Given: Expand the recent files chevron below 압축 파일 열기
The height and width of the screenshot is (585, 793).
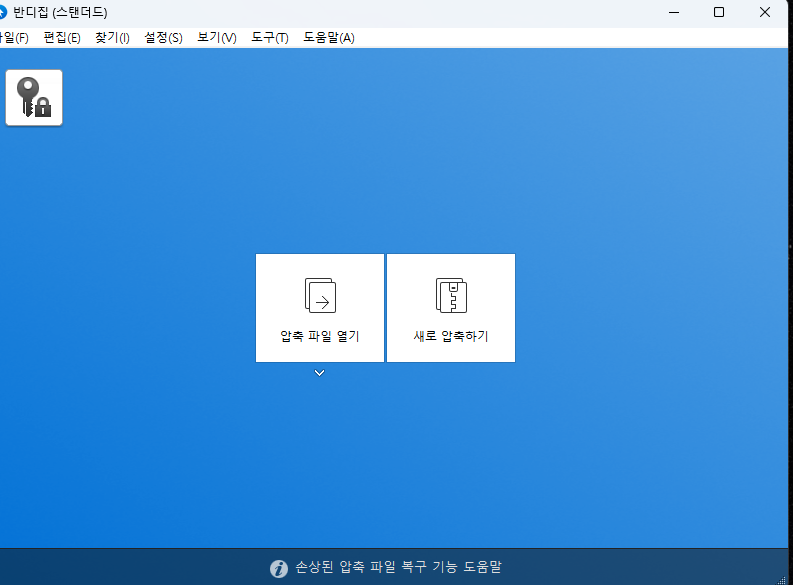Looking at the screenshot, I should [319, 373].
